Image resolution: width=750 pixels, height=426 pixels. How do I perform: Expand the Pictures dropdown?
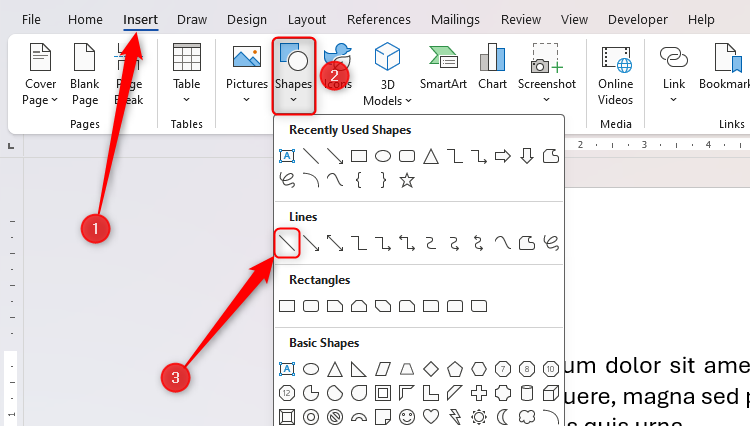coord(246,73)
